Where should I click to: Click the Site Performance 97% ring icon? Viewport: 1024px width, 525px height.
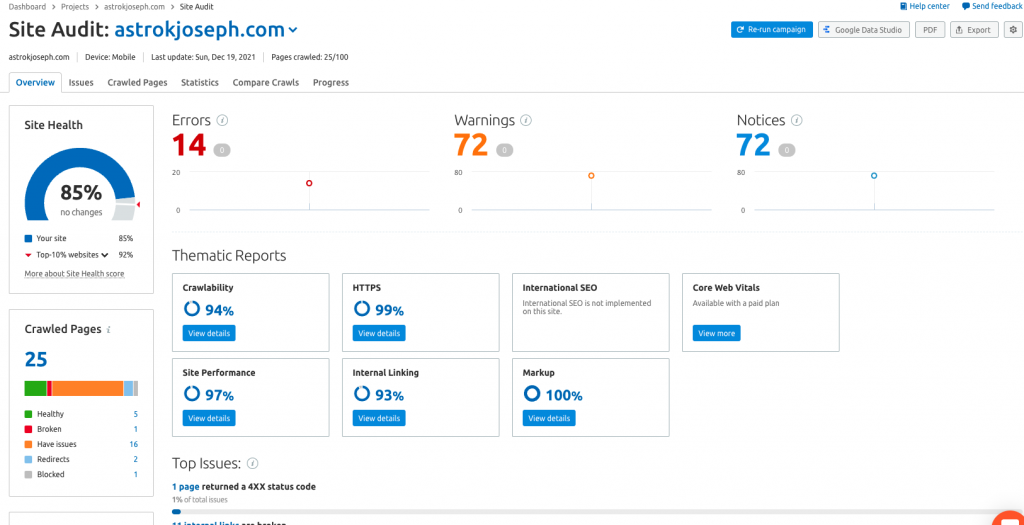click(x=192, y=394)
